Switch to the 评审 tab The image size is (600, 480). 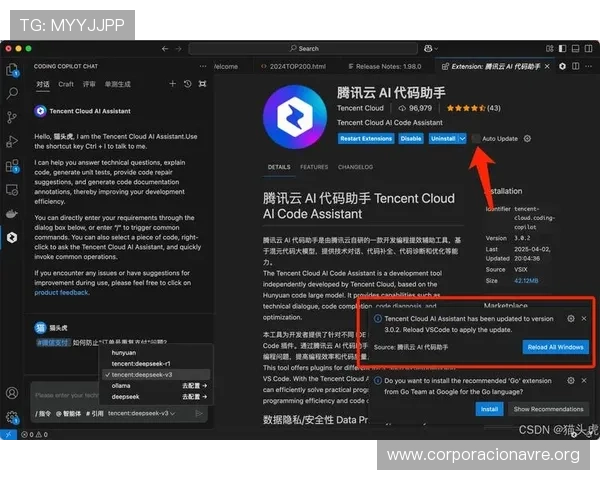point(89,84)
